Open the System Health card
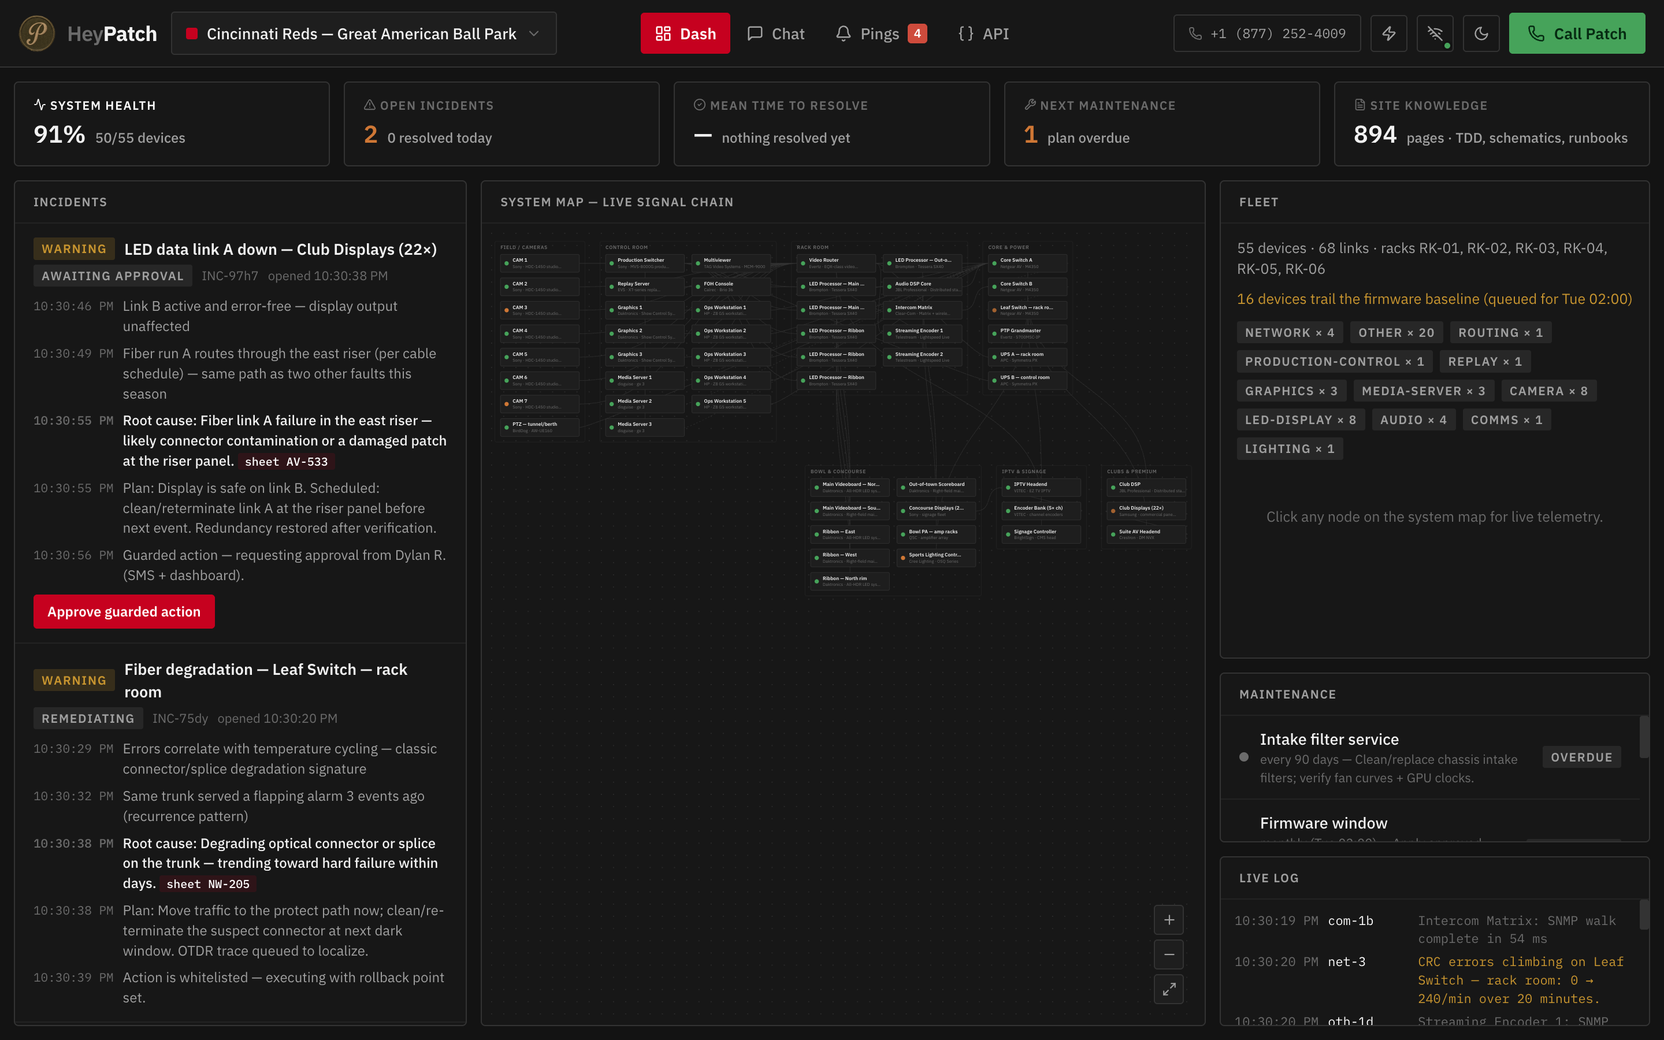Image resolution: width=1664 pixels, height=1040 pixels. (x=172, y=124)
